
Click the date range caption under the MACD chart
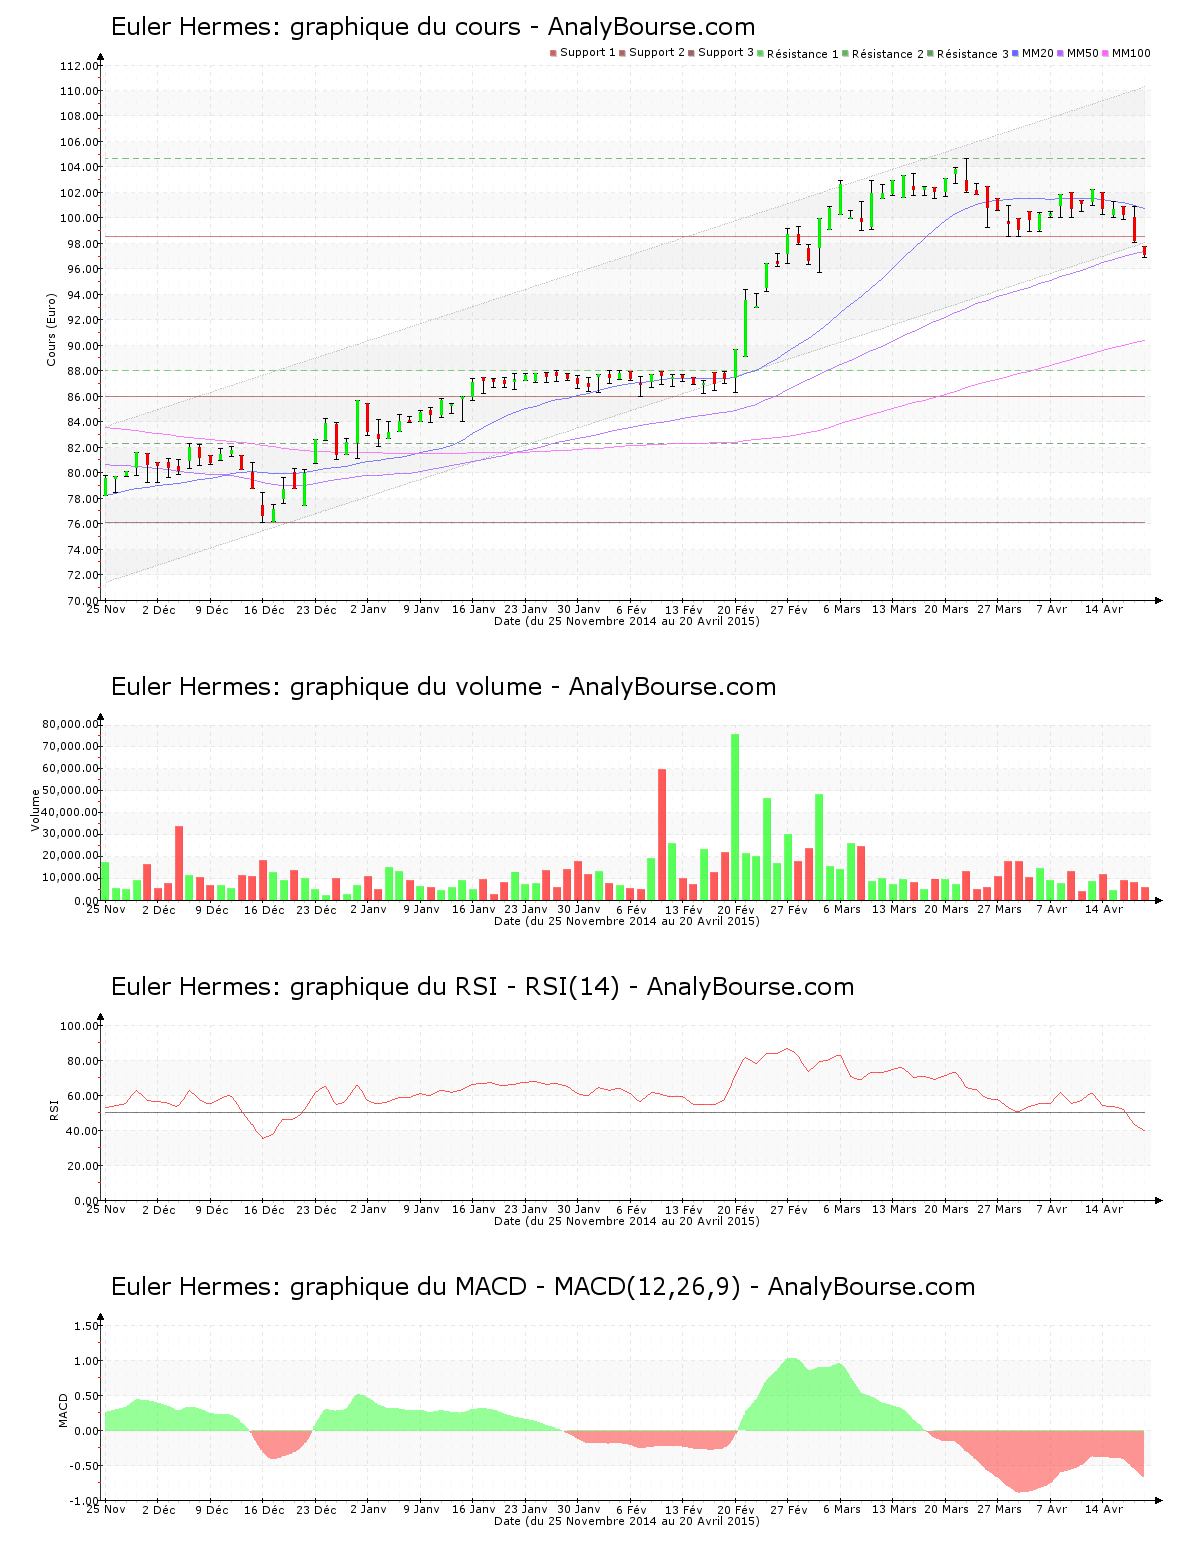pyautogui.click(x=627, y=1521)
